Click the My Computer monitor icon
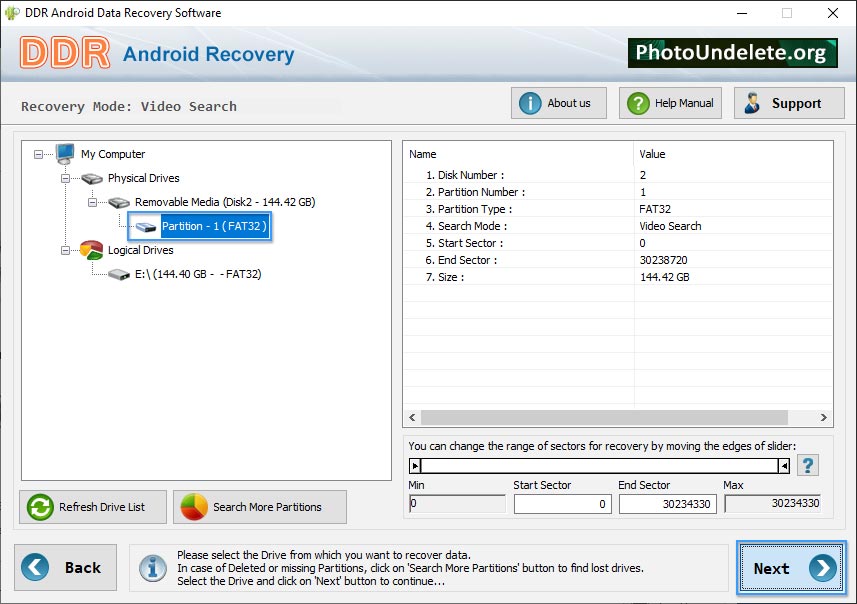Image resolution: width=857 pixels, height=604 pixels. point(65,154)
